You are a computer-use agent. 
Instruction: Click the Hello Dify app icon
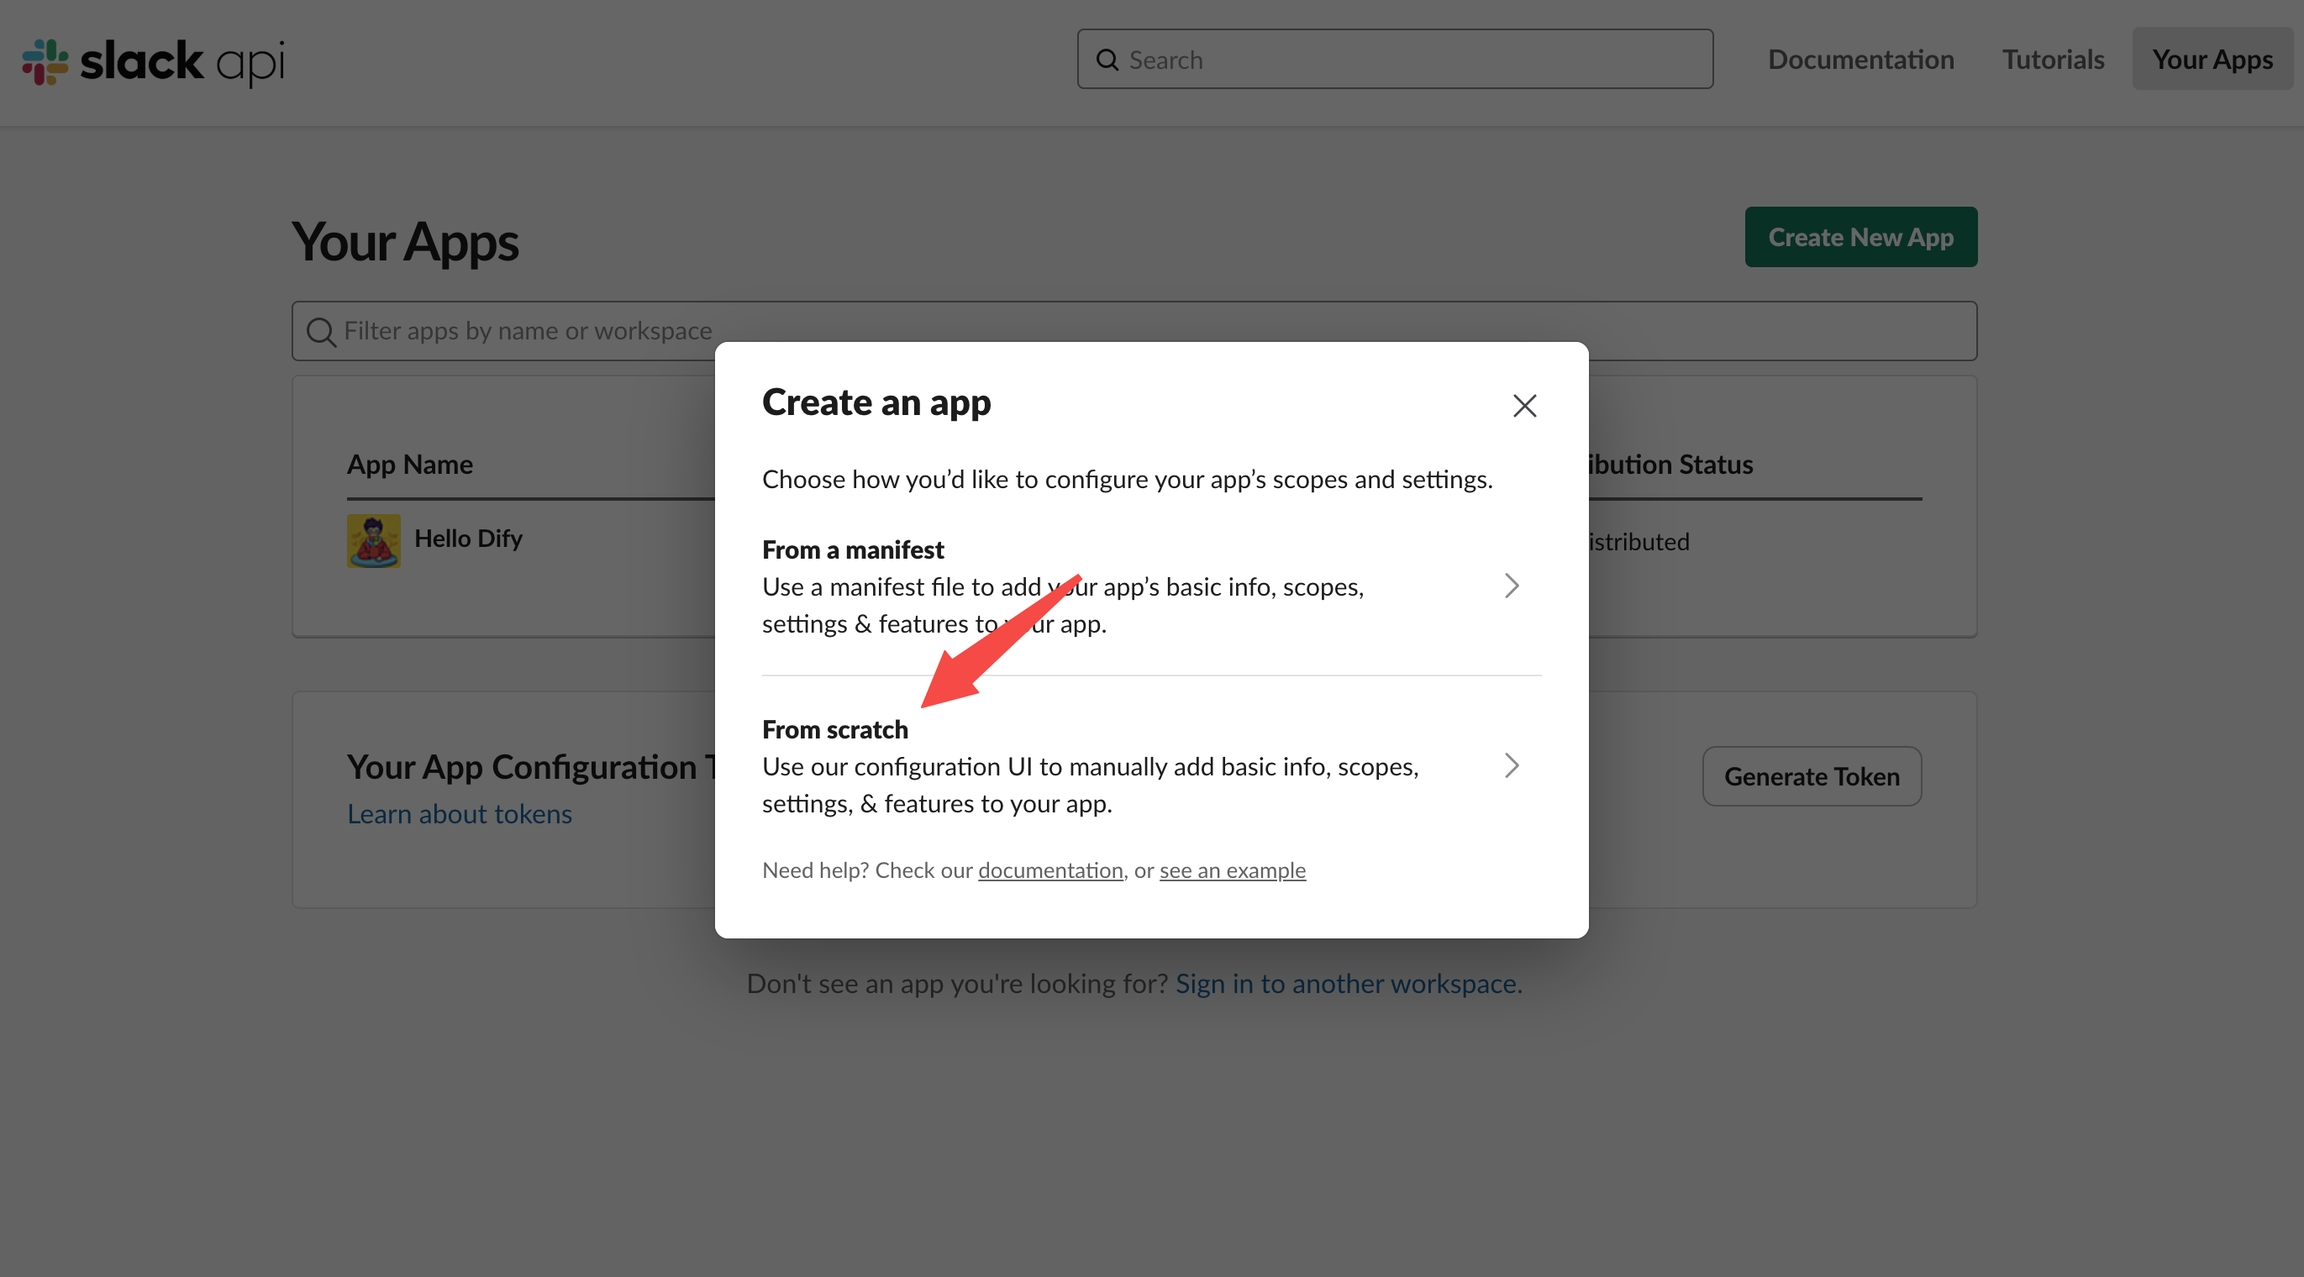373,540
